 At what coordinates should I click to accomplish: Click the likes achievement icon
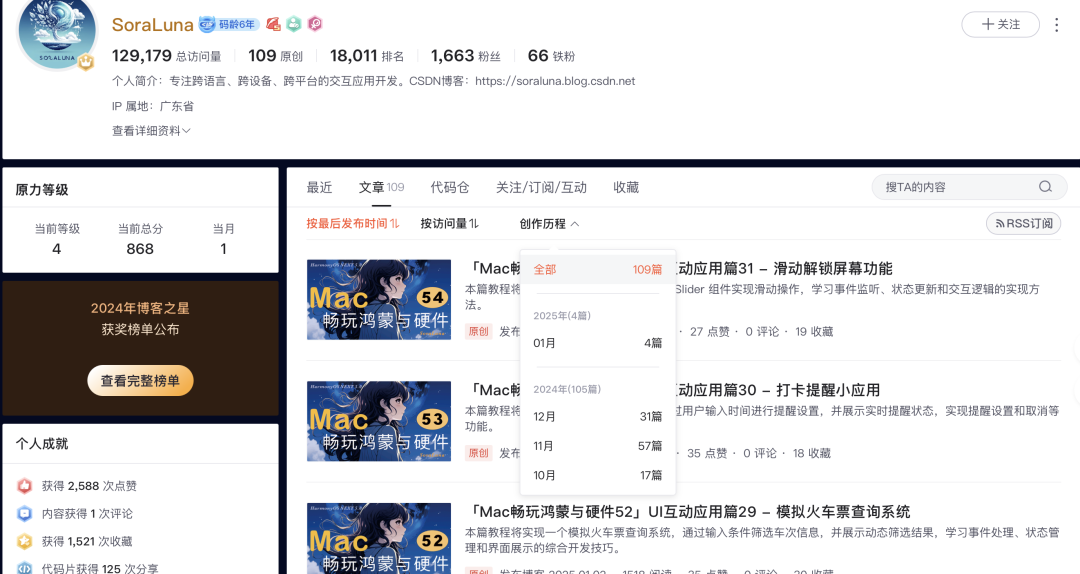point(25,486)
